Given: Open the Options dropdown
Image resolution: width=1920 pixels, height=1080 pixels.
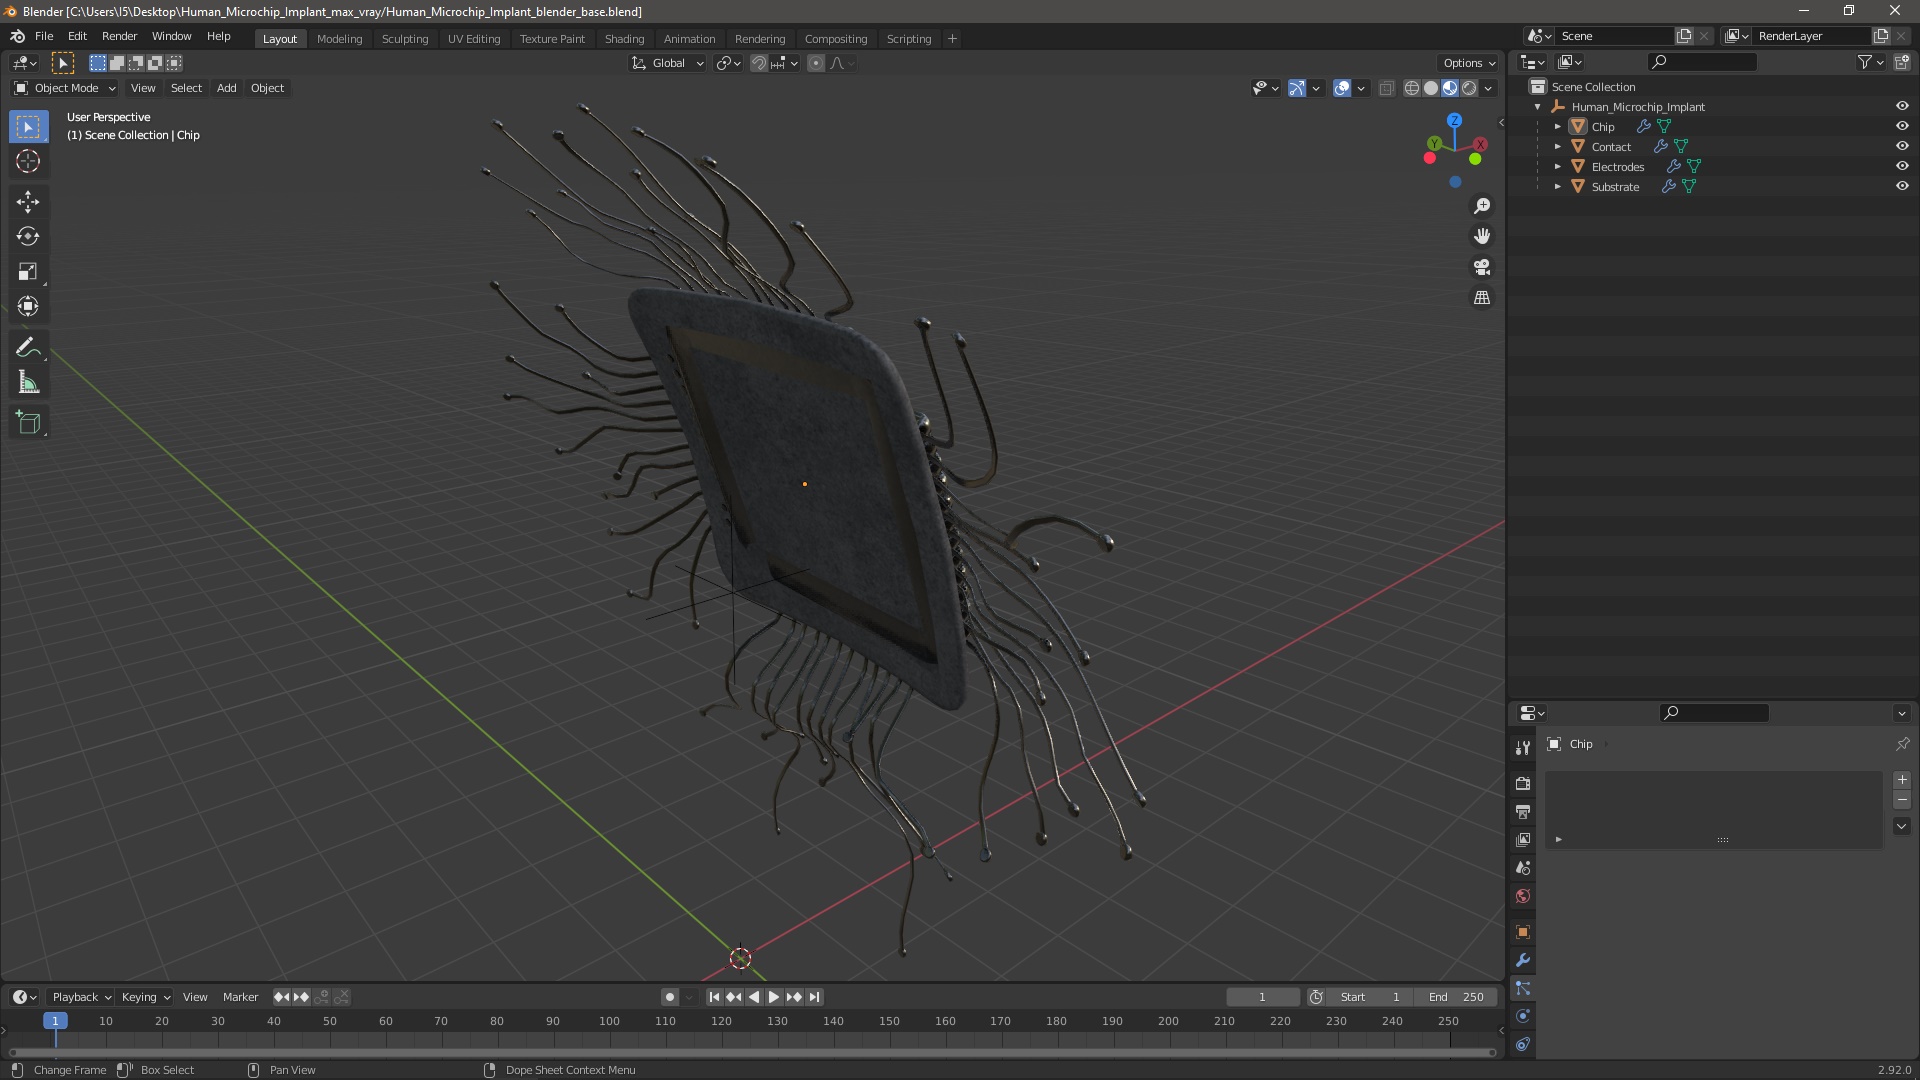Looking at the screenshot, I should pos(1468,63).
